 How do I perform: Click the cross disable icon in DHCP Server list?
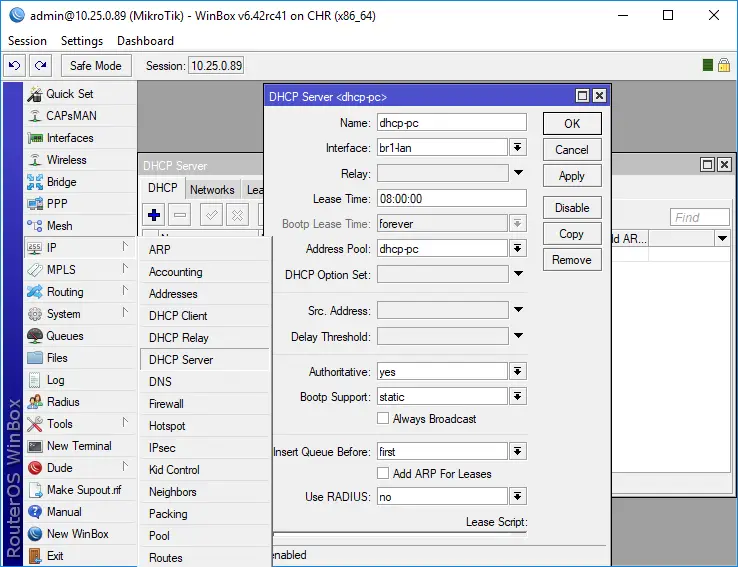tap(237, 216)
